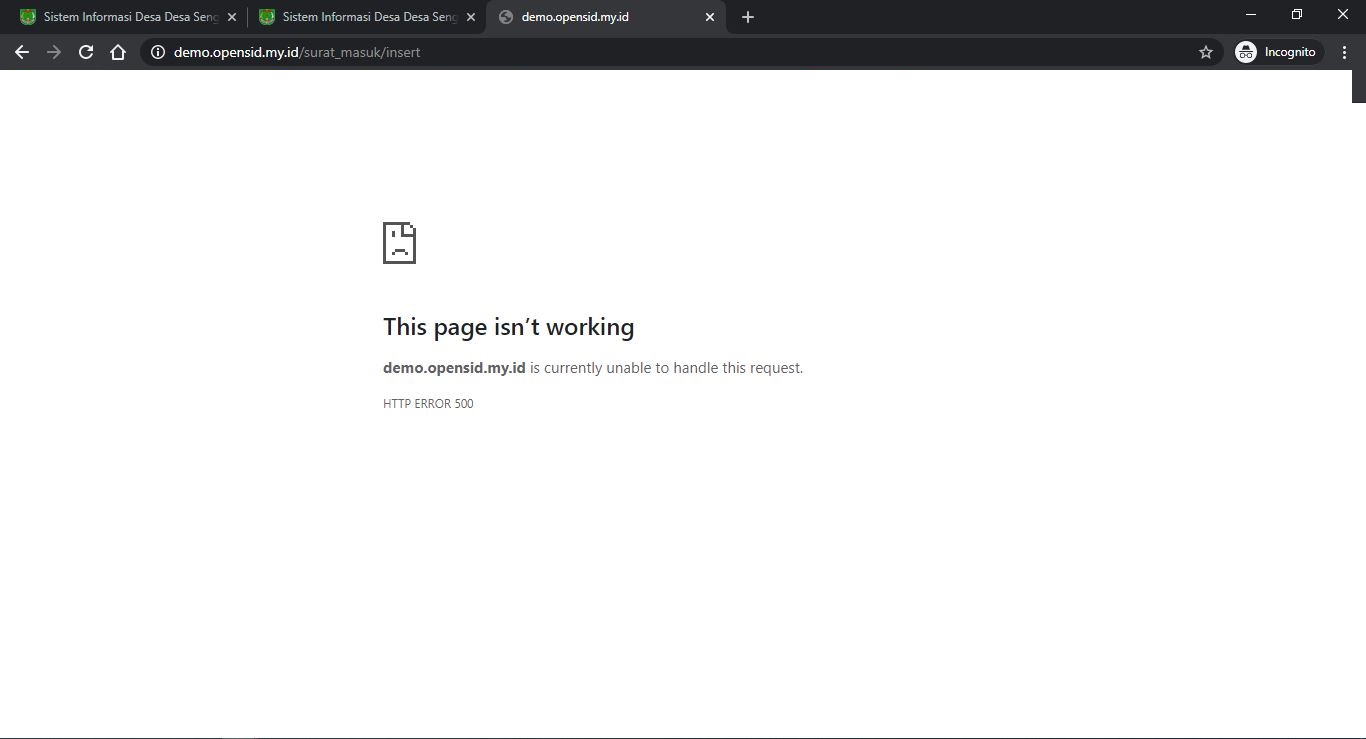Expand browser window with maximize control
This screenshot has height=739, width=1366.
[1295, 14]
